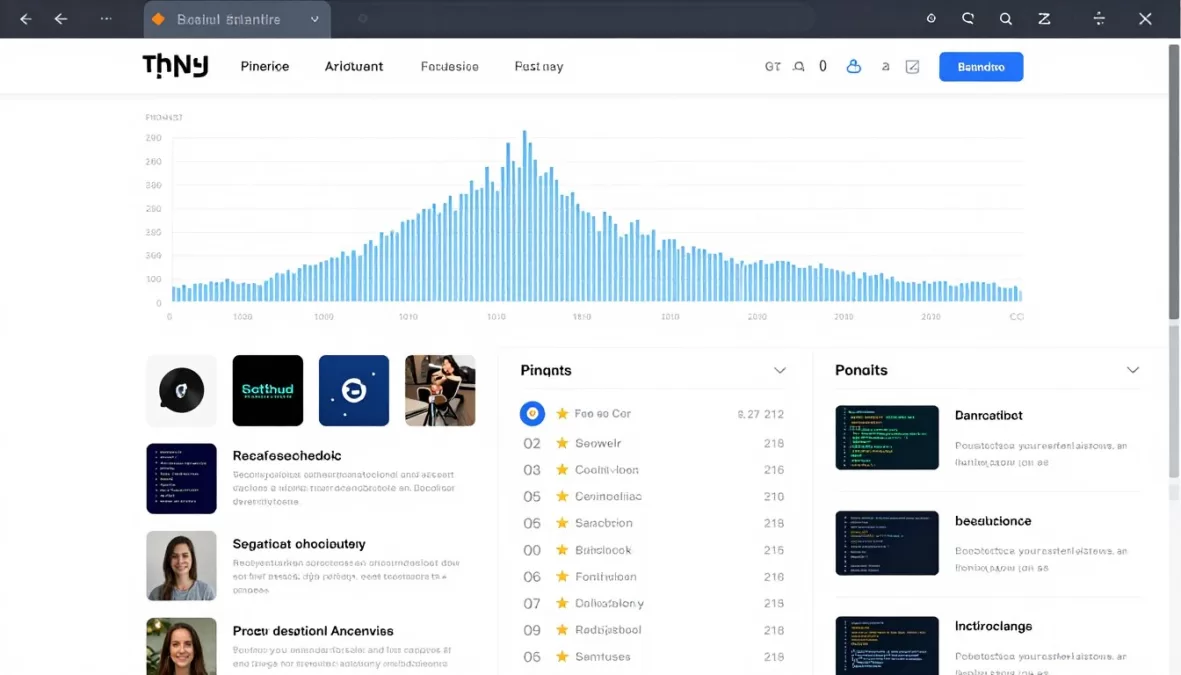This screenshot has width=1181, height=675.
Task: Collapse the Ponaits panel chevron
Action: click(x=1133, y=370)
